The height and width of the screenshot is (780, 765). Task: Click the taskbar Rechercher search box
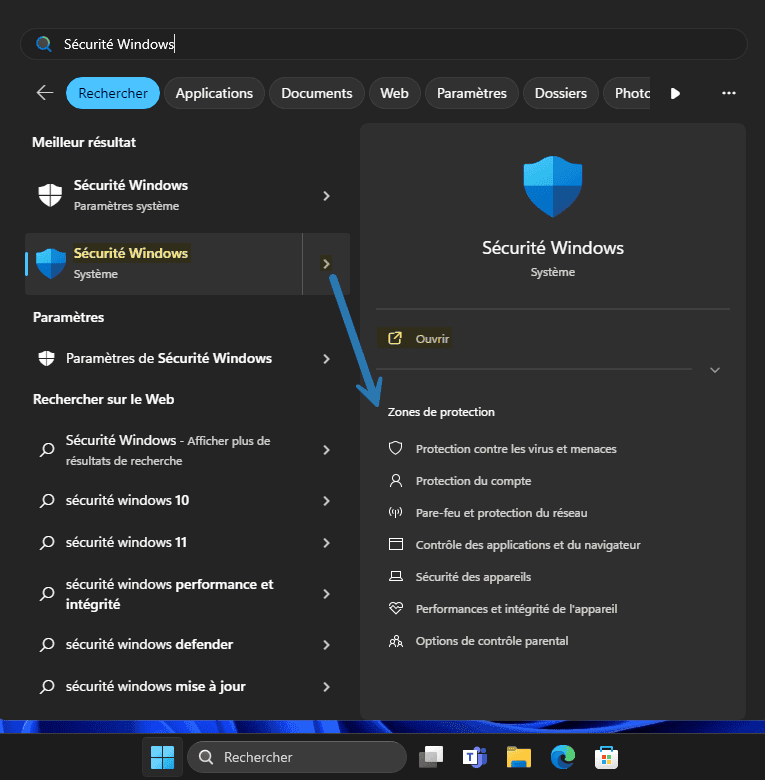(x=297, y=757)
